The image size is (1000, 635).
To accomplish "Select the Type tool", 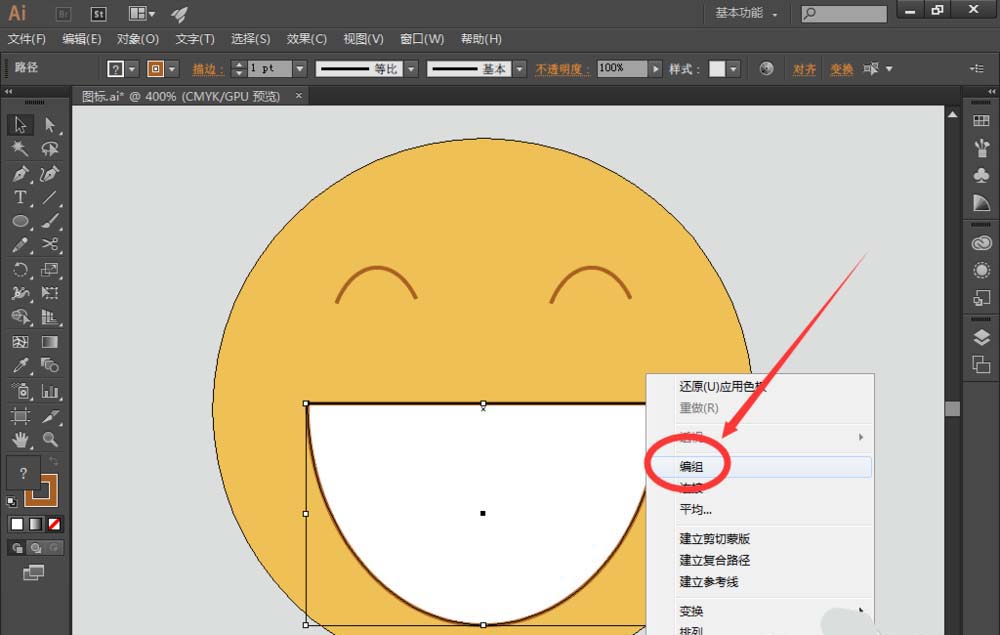I will click(20, 198).
